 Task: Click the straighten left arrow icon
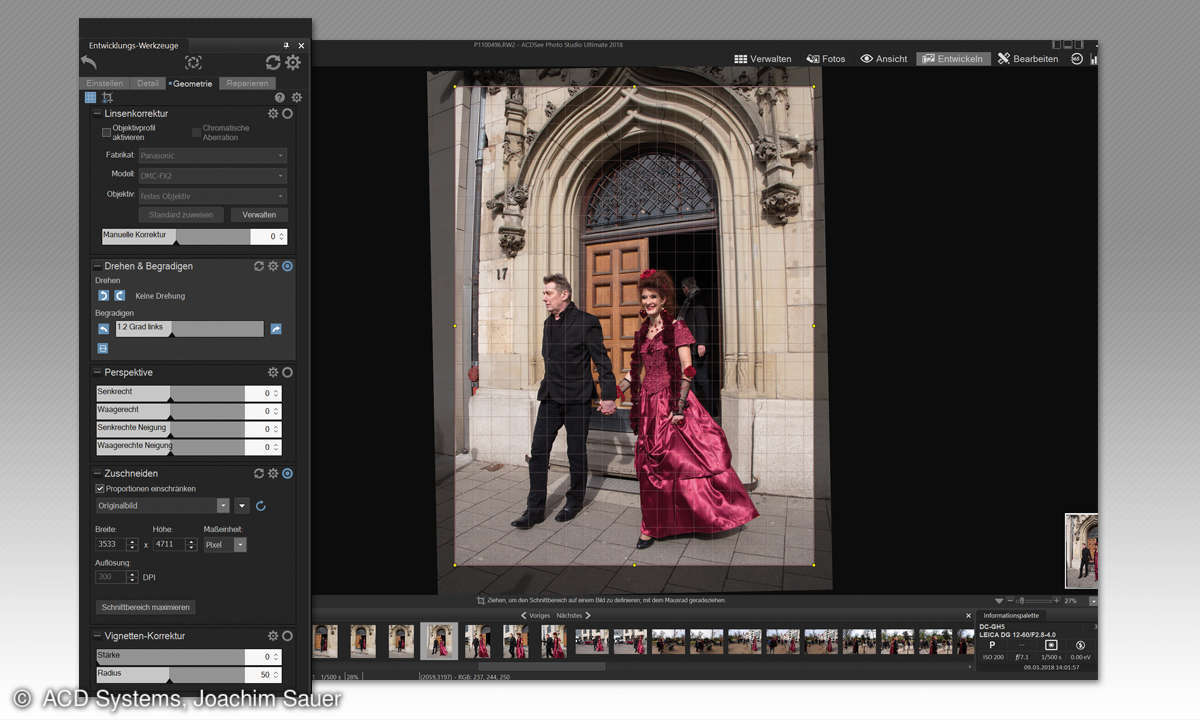103,328
